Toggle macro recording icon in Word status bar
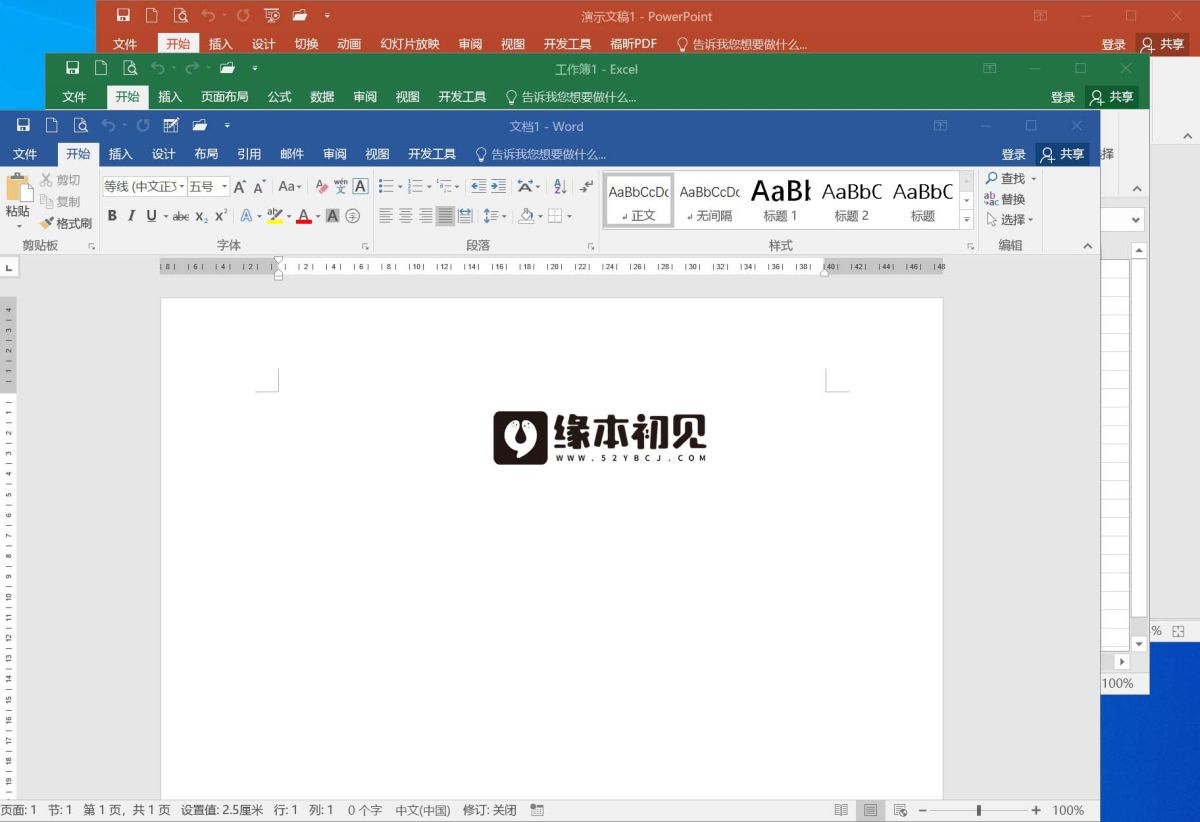 pyautogui.click(x=537, y=810)
